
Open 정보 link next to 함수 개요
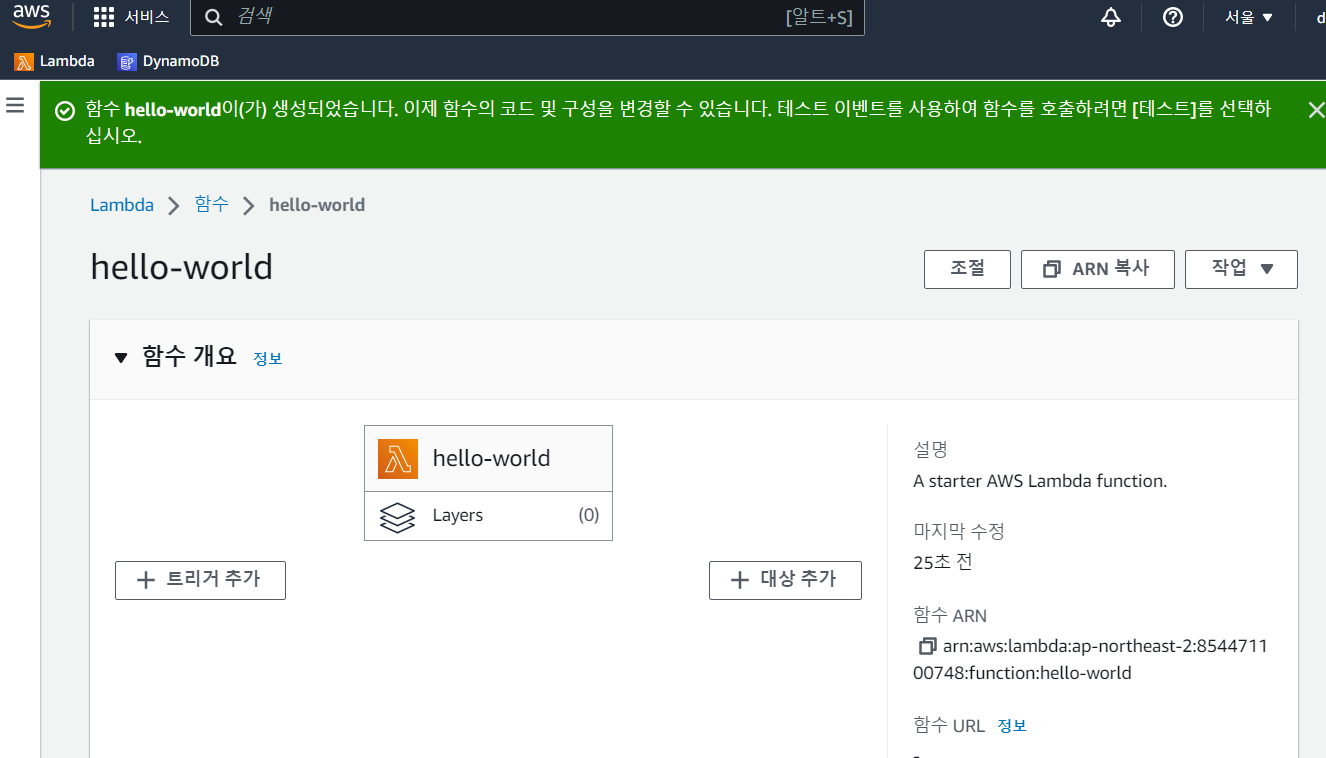[x=267, y=358]
